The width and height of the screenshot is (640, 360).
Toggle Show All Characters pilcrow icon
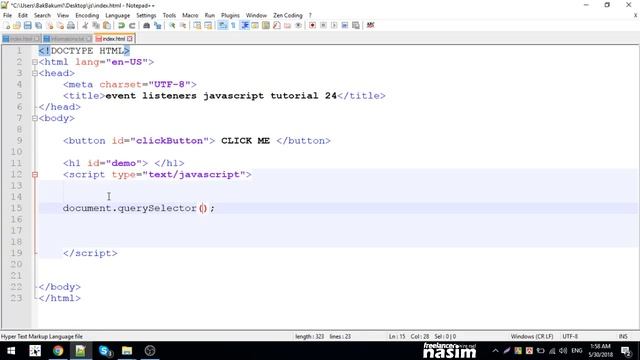pyautogui.click(x=233, y=25)
